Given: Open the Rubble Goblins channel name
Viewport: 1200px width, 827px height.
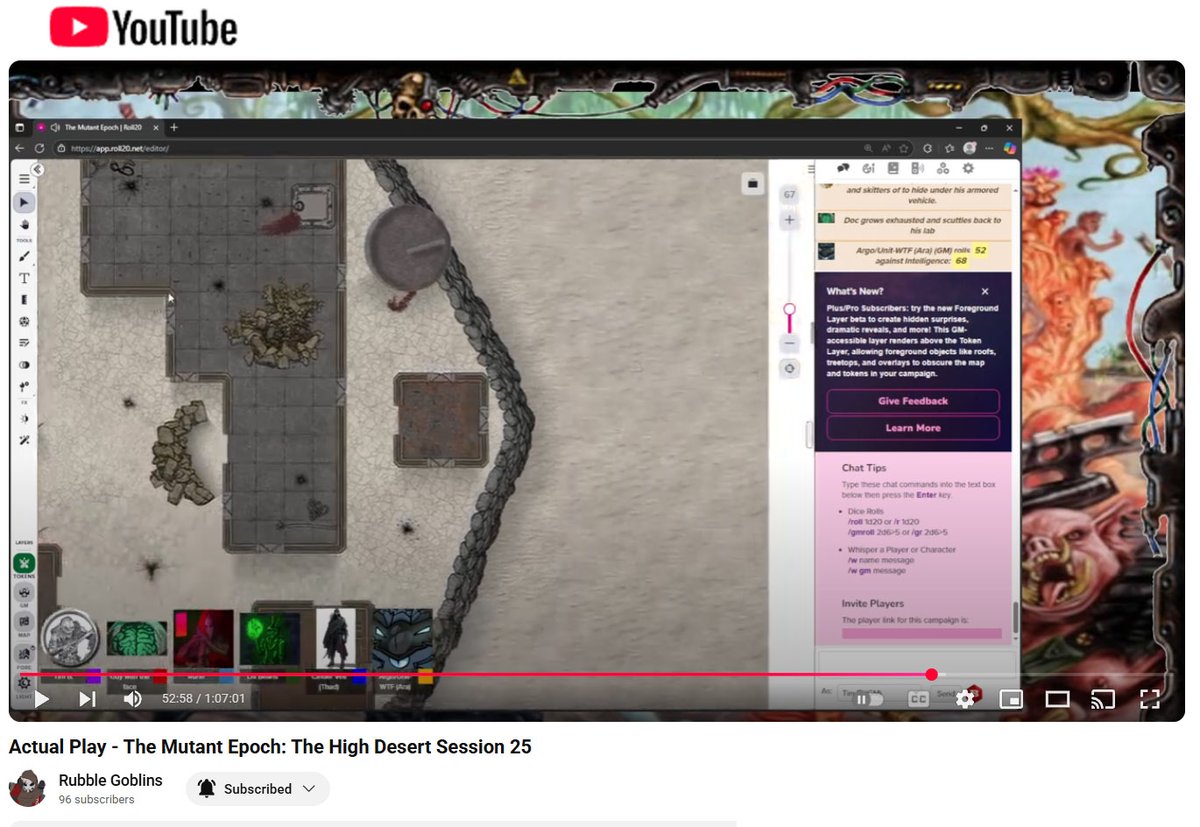Looking at the screenshot, I should pyautogui.click(x=110, y=780).
